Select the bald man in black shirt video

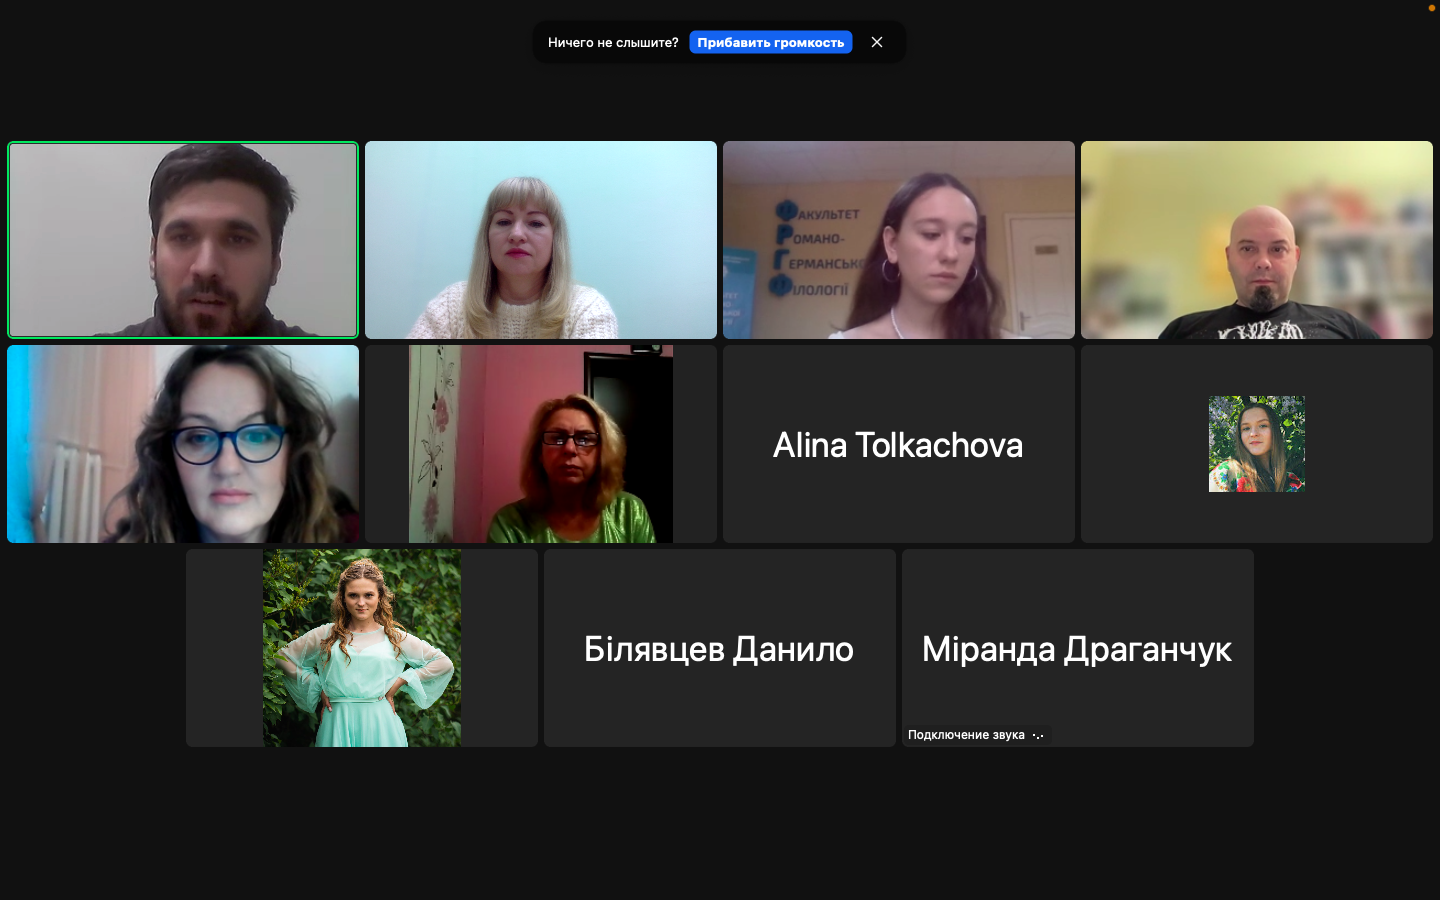pyautogui.click(x=1256, y=240)
